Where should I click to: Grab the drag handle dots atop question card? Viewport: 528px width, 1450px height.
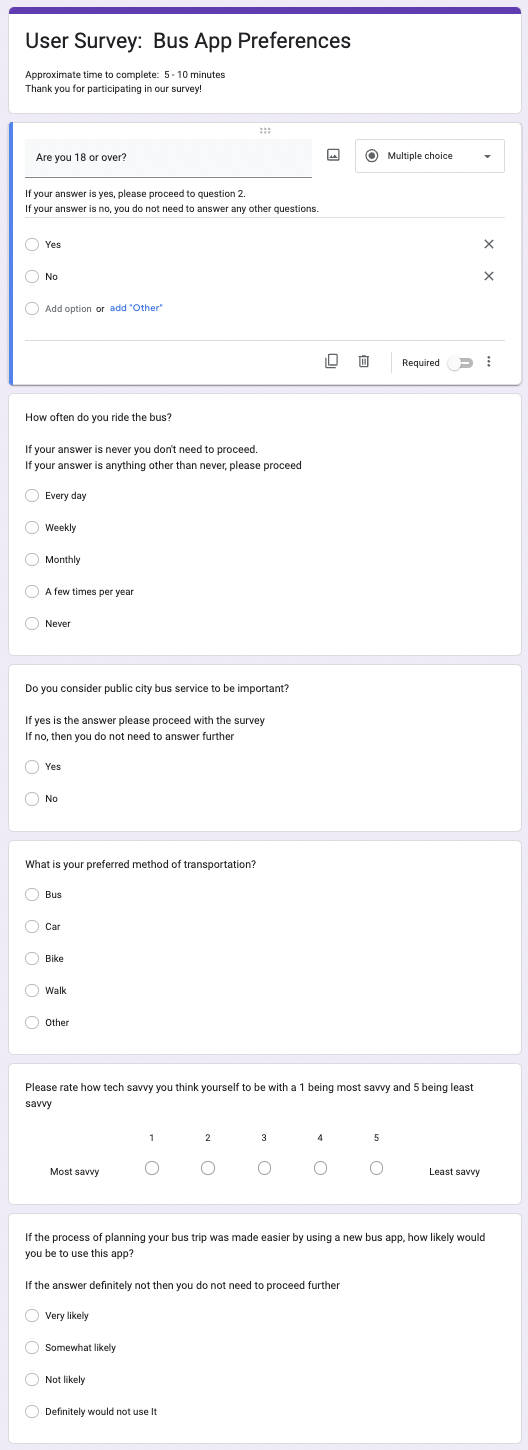click(265, 131)
